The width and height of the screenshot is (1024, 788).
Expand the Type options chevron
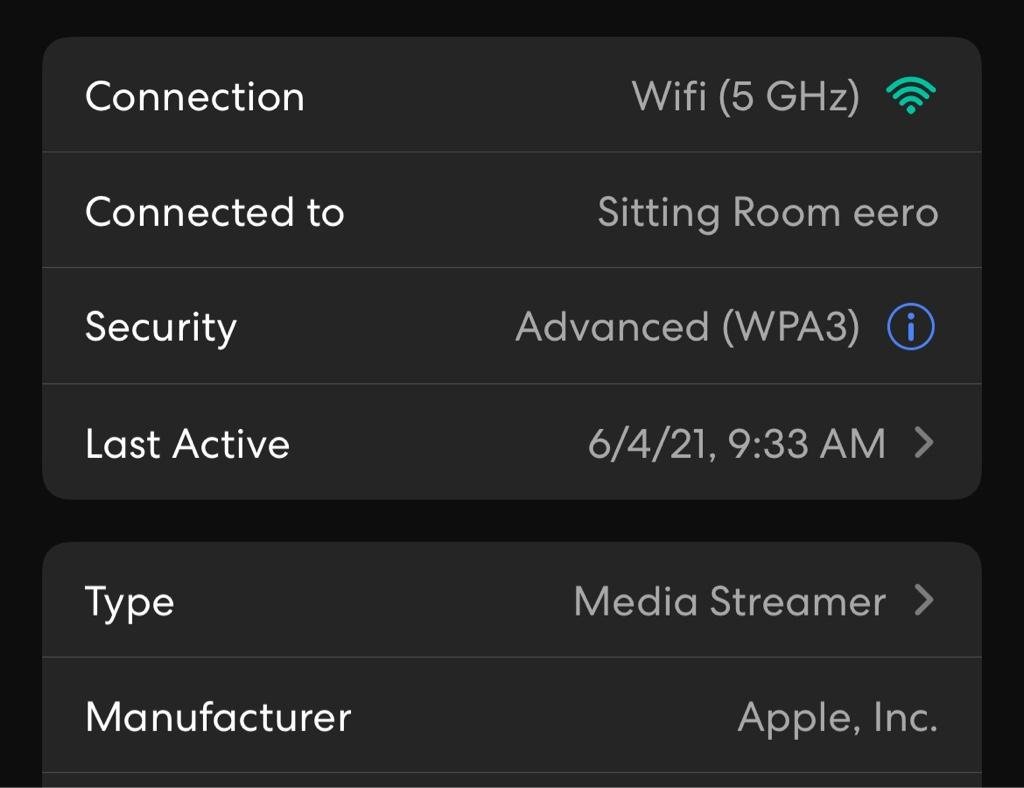tap(925, 600)
